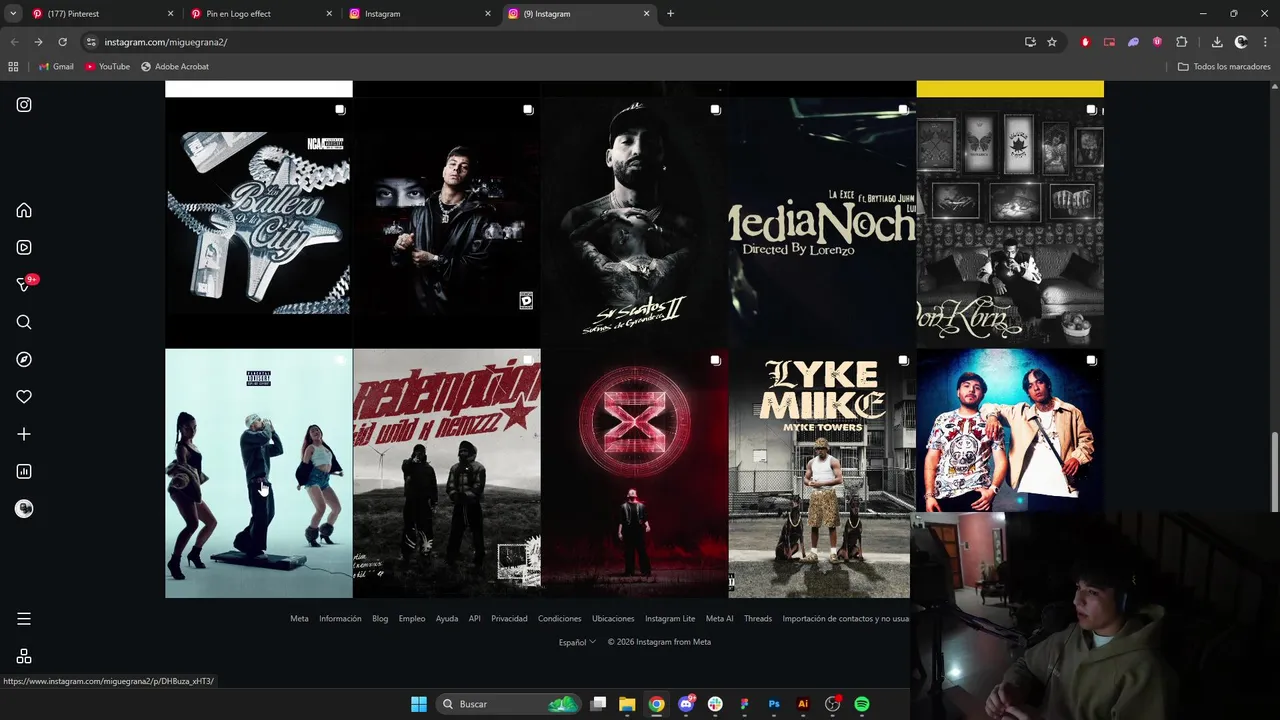Open the Also from Meta icon in sidebar
The width and height of the screenshot is (1280, 720).
[x=24, y=656]
